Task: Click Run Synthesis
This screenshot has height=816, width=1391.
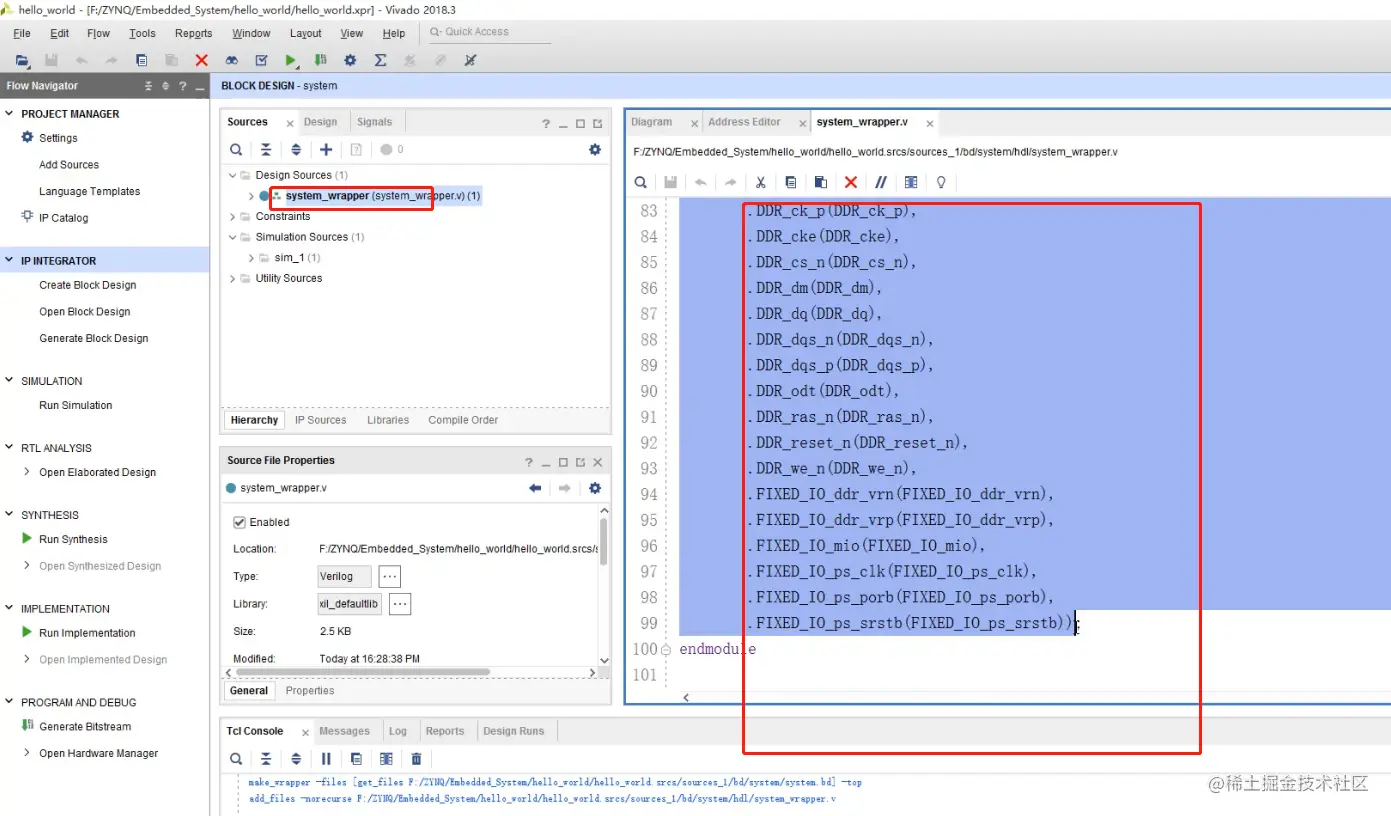Action: [x=73, y=539]
